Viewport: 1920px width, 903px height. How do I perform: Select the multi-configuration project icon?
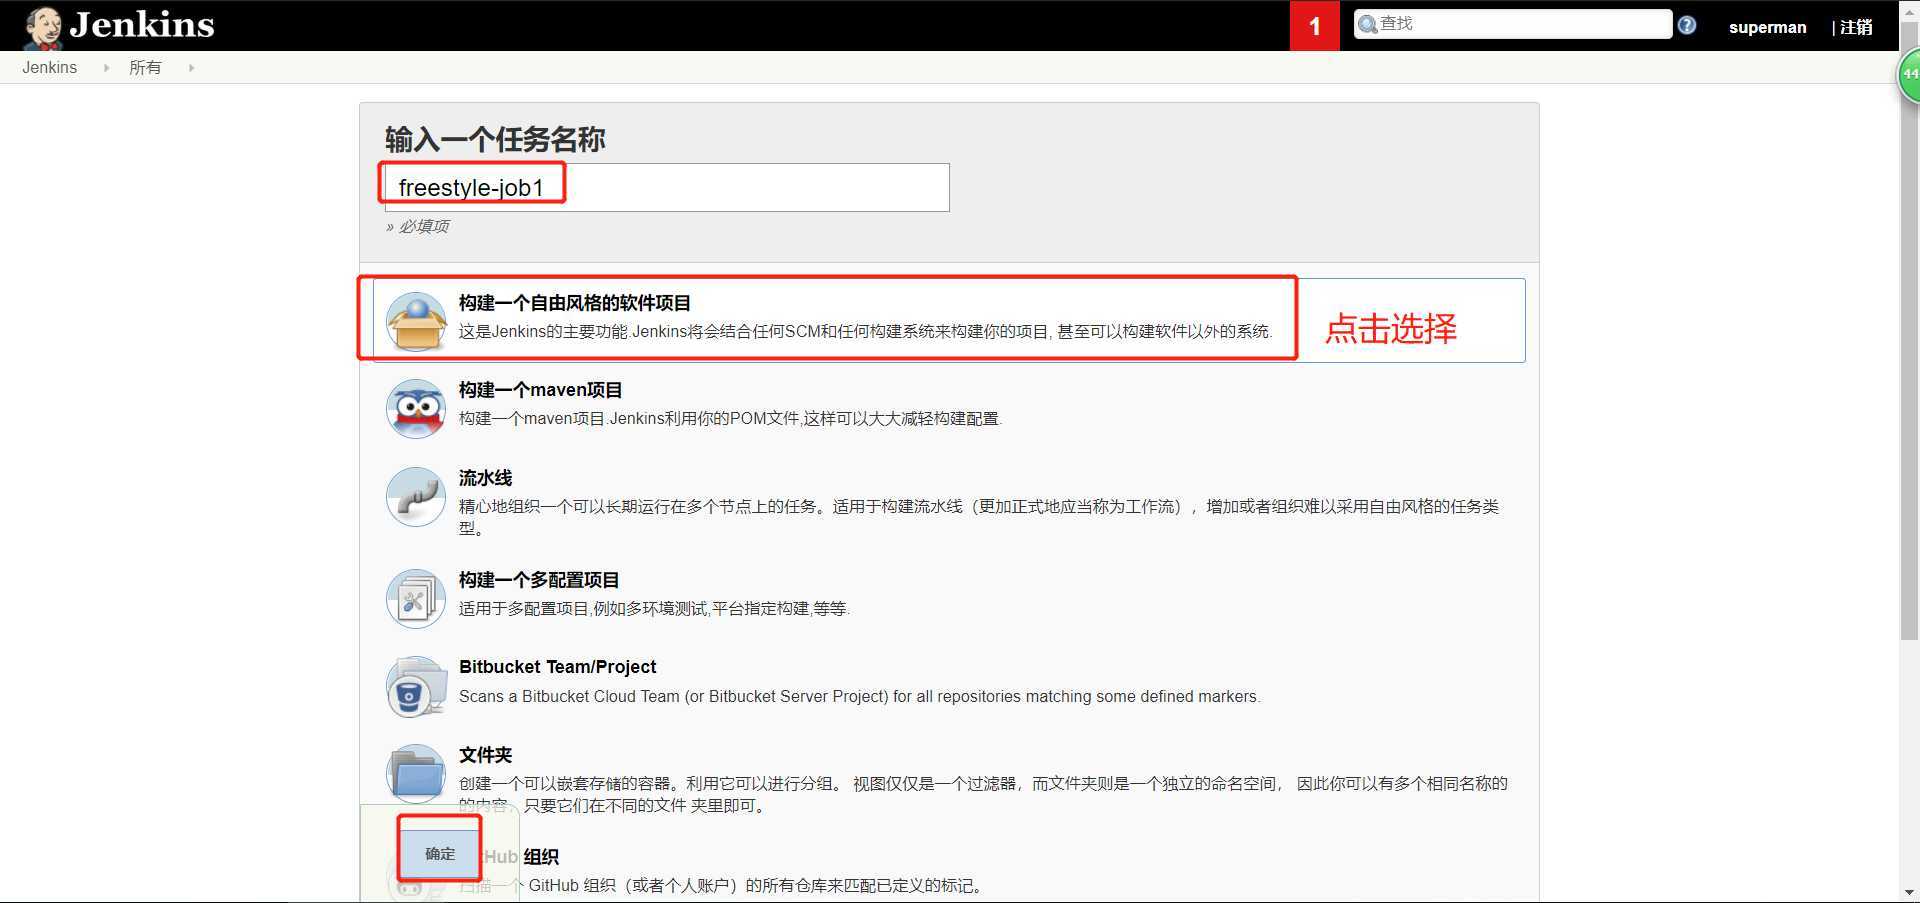coord(416,598)
